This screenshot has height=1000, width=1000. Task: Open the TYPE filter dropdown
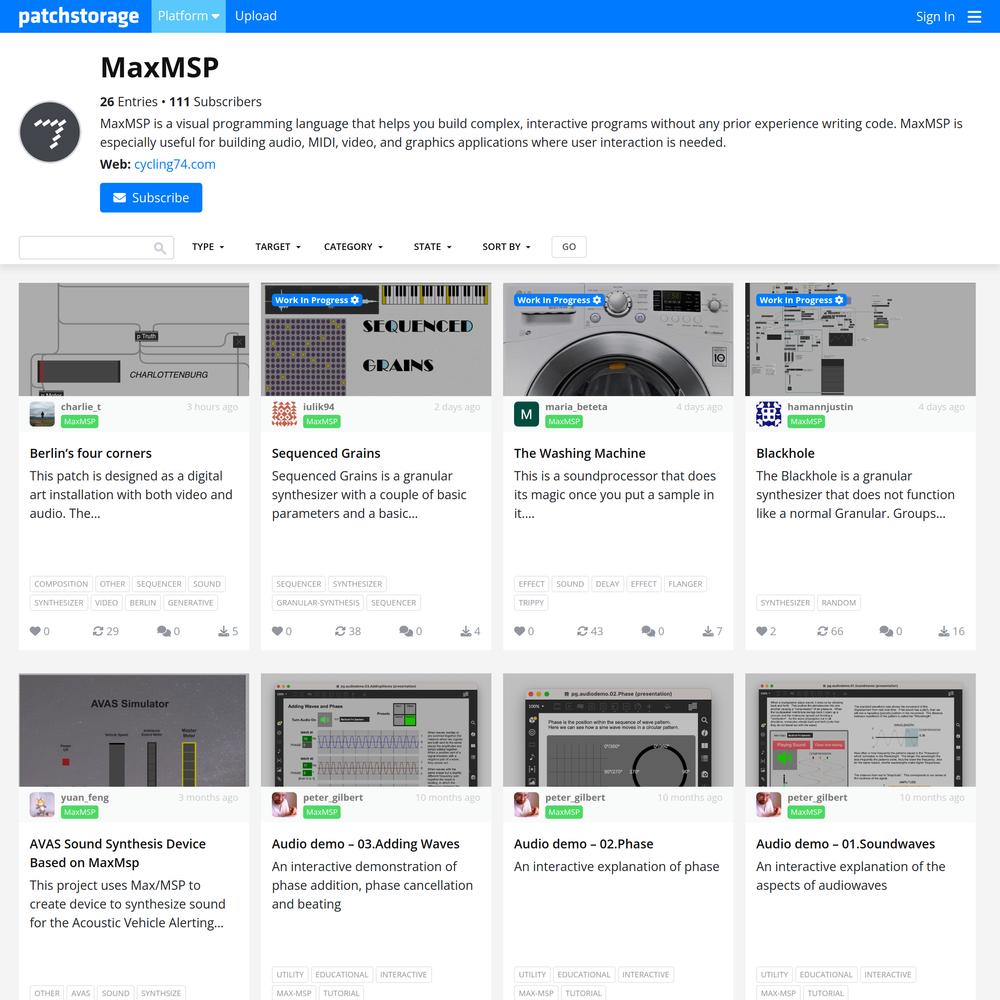click(208, 247)
